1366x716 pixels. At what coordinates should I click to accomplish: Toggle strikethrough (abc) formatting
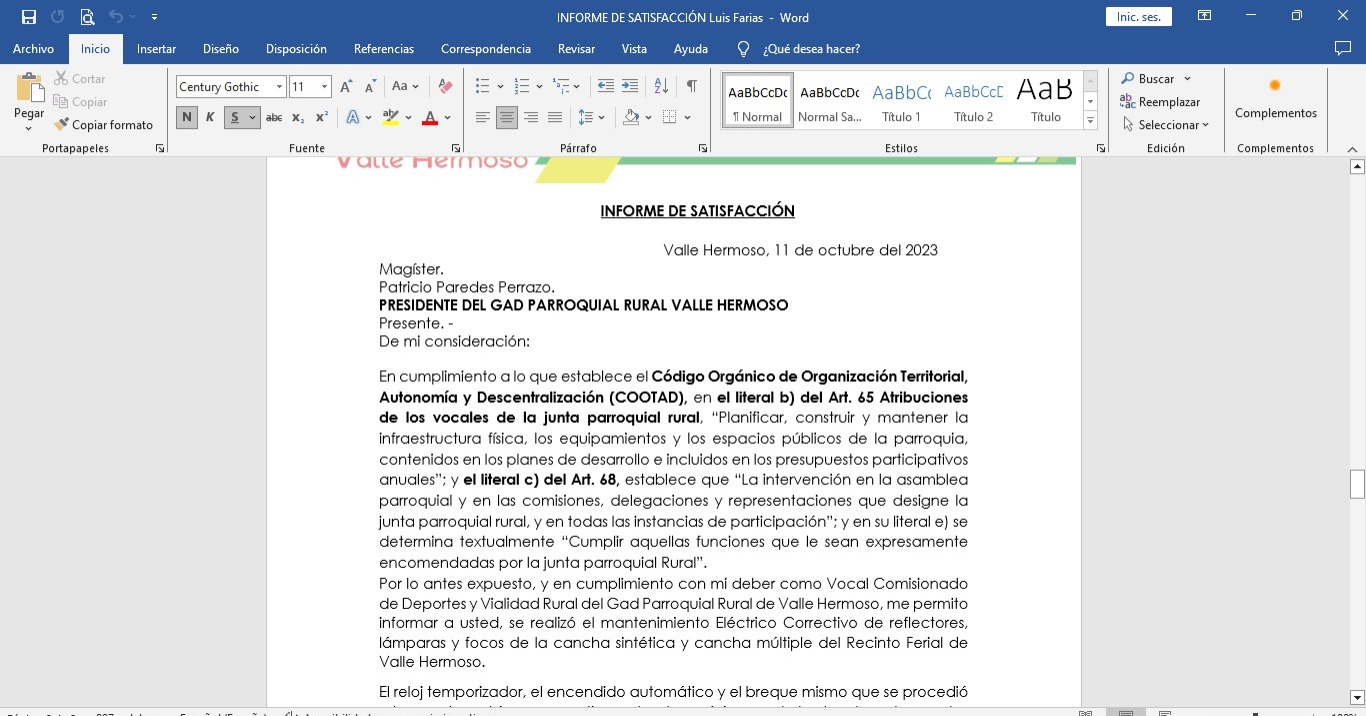click(x=274, y=118)
